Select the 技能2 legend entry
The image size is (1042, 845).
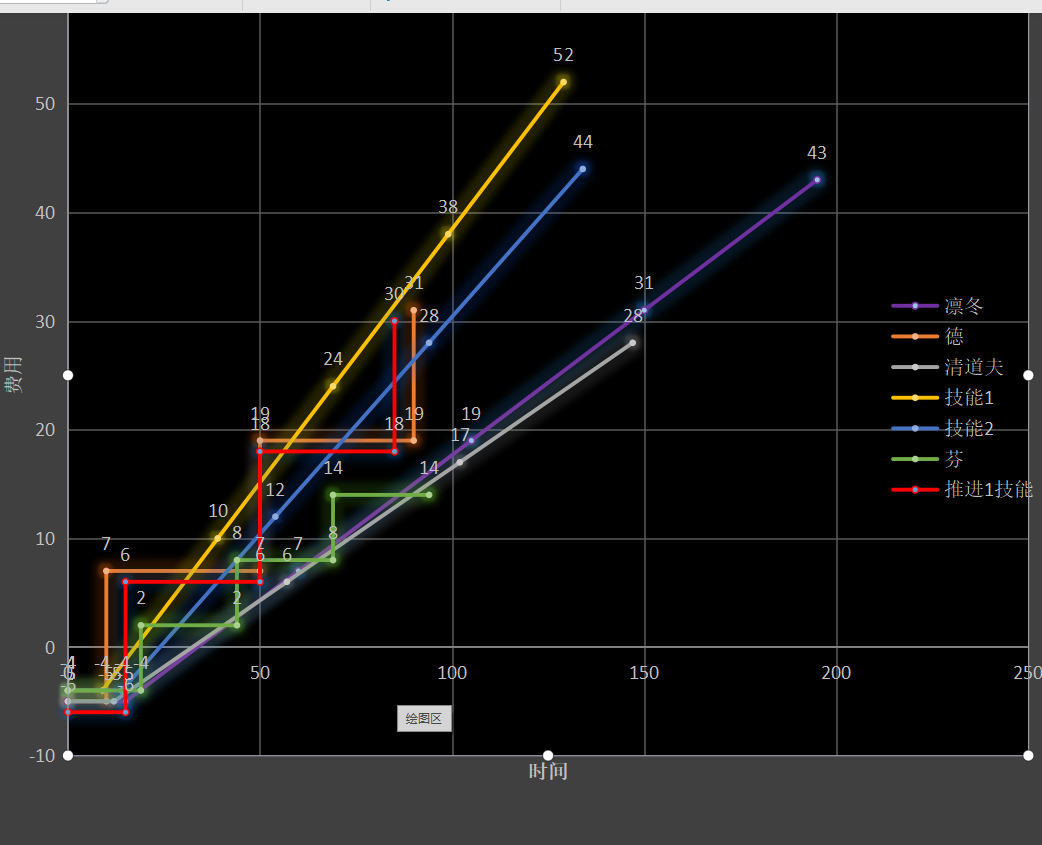click(943, 428)
